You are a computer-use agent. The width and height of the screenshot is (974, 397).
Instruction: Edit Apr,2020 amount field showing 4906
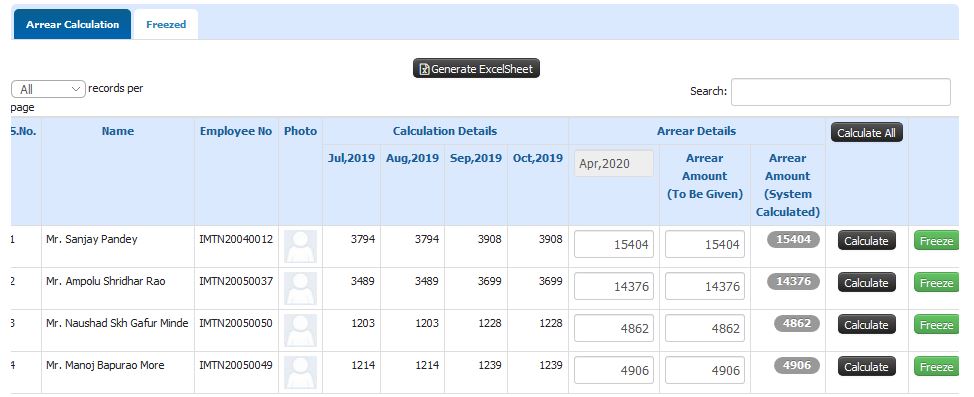coord(614,370)
